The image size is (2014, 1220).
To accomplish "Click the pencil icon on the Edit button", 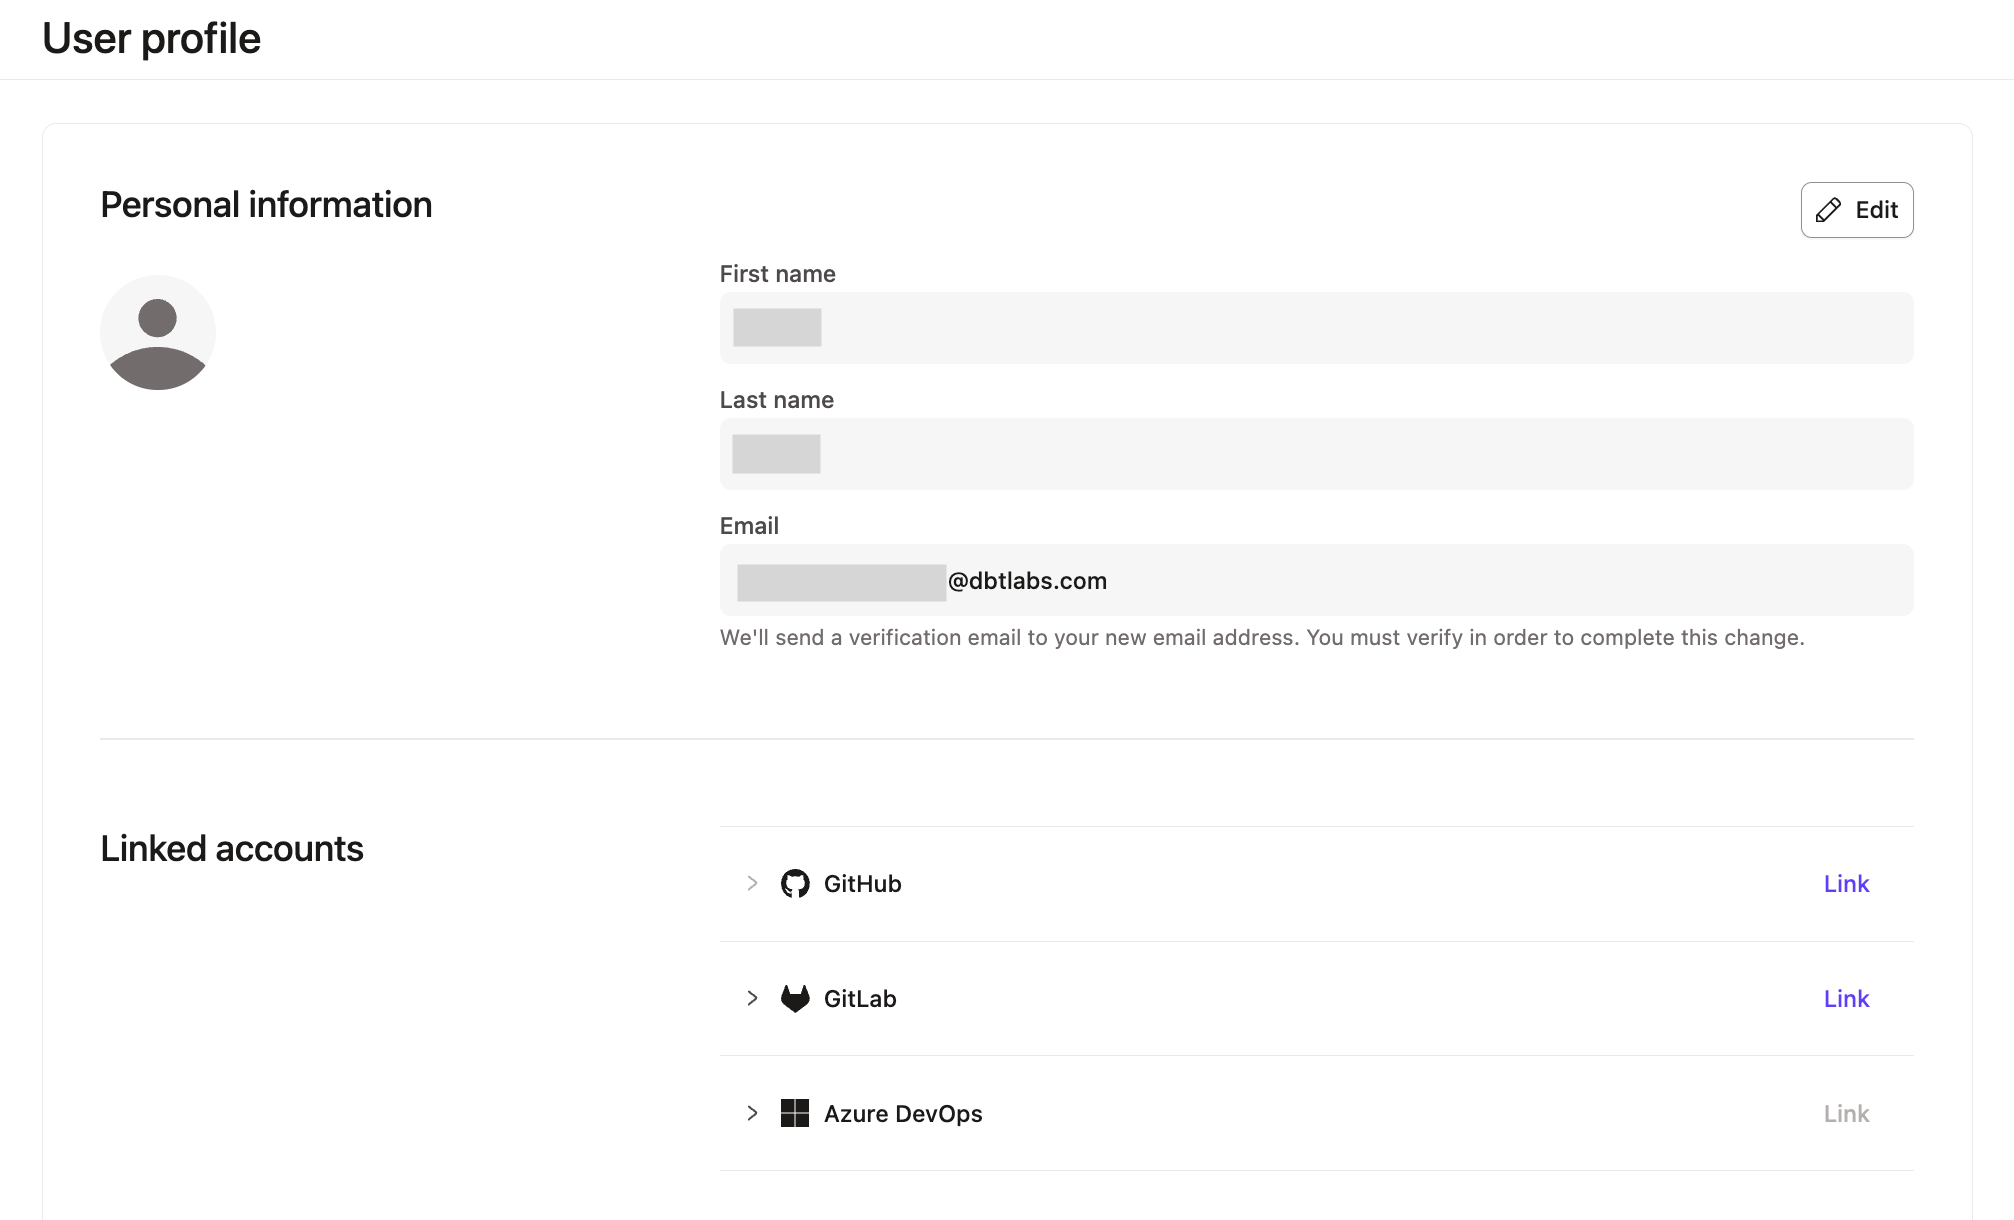I will (x=1828, y=210).
